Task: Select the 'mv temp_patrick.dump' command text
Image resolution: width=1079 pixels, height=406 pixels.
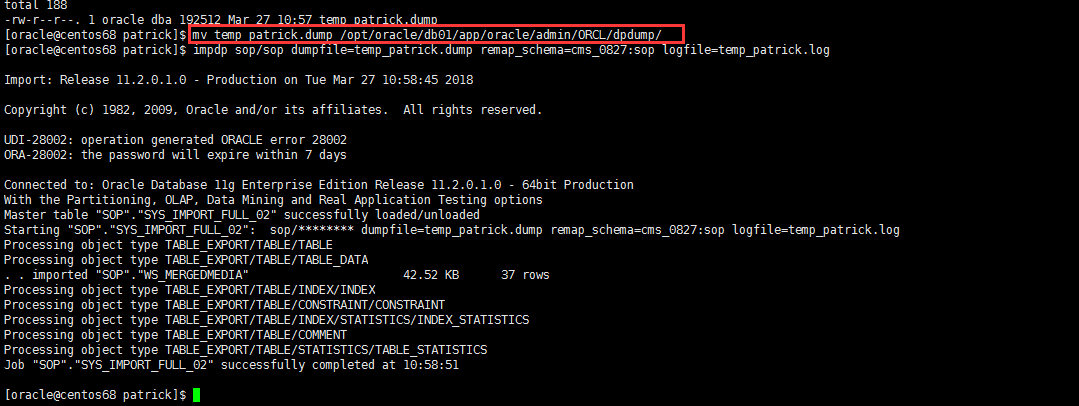Action: point(427,34)
